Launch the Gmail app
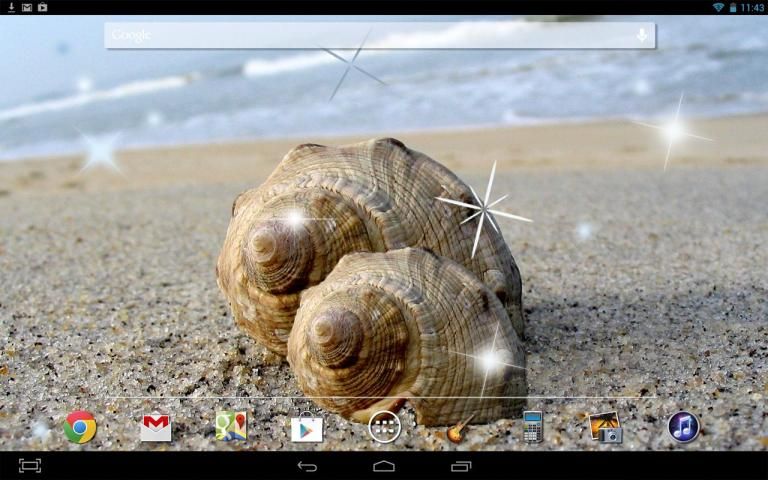 point(156,427)
